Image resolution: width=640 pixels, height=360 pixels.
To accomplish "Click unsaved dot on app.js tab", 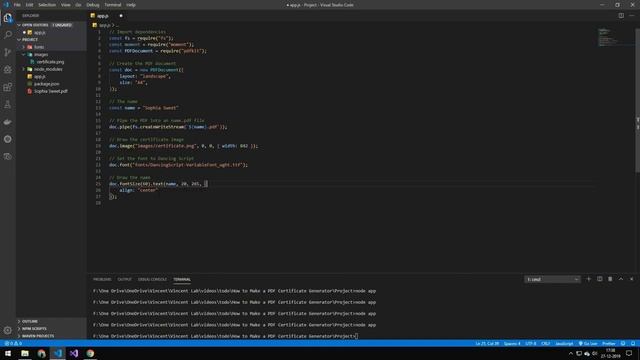I will tap(121, 16).
